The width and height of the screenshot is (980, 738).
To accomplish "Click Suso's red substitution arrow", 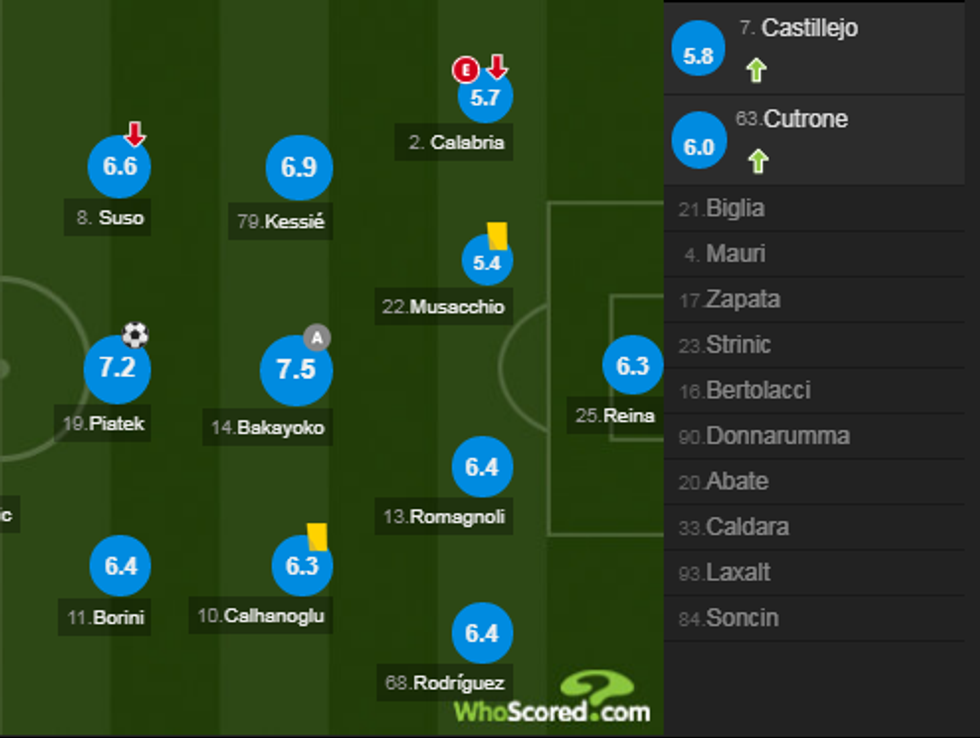I will [x=135, y=134].
